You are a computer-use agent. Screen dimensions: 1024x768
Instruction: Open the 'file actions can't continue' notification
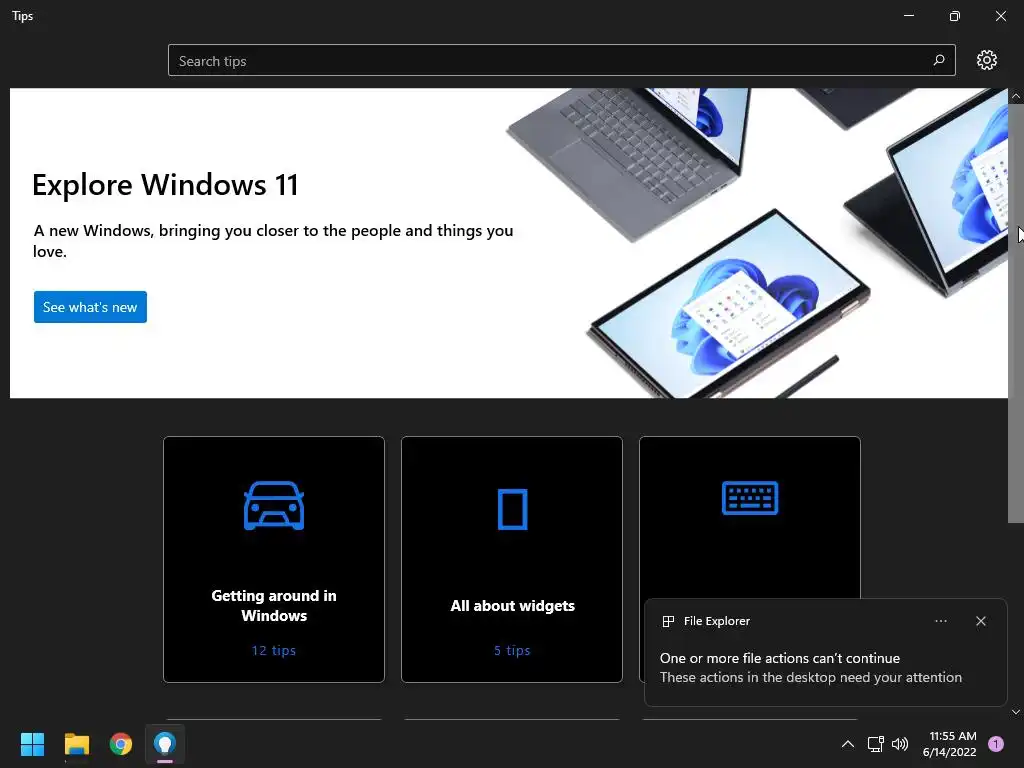[825, 652]
